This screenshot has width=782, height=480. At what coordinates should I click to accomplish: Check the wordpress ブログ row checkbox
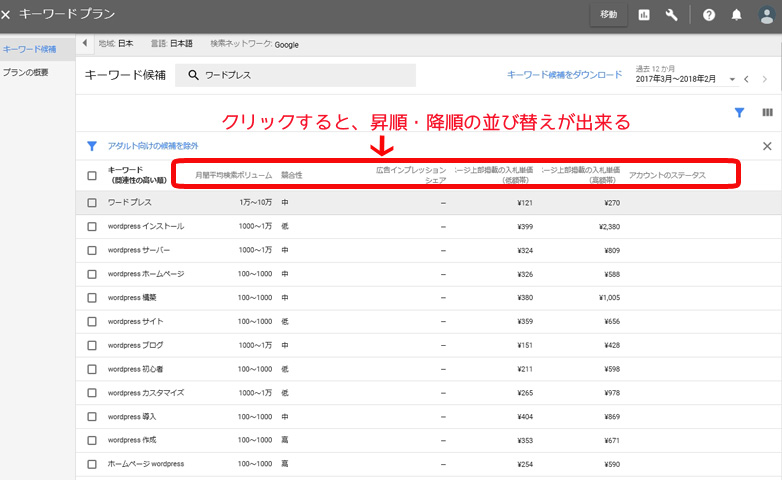pyautogui.click(x=92, y=345)
